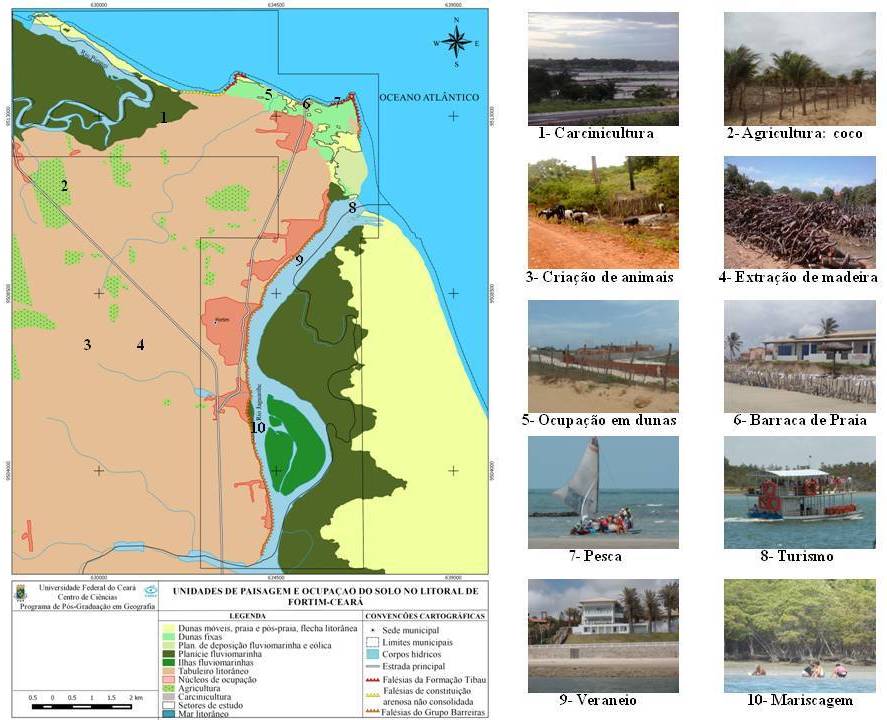Pick the Planície fluviomarinha dark green swatch
The height and width of the screenshot is (720, 887).
click(168, 653)
